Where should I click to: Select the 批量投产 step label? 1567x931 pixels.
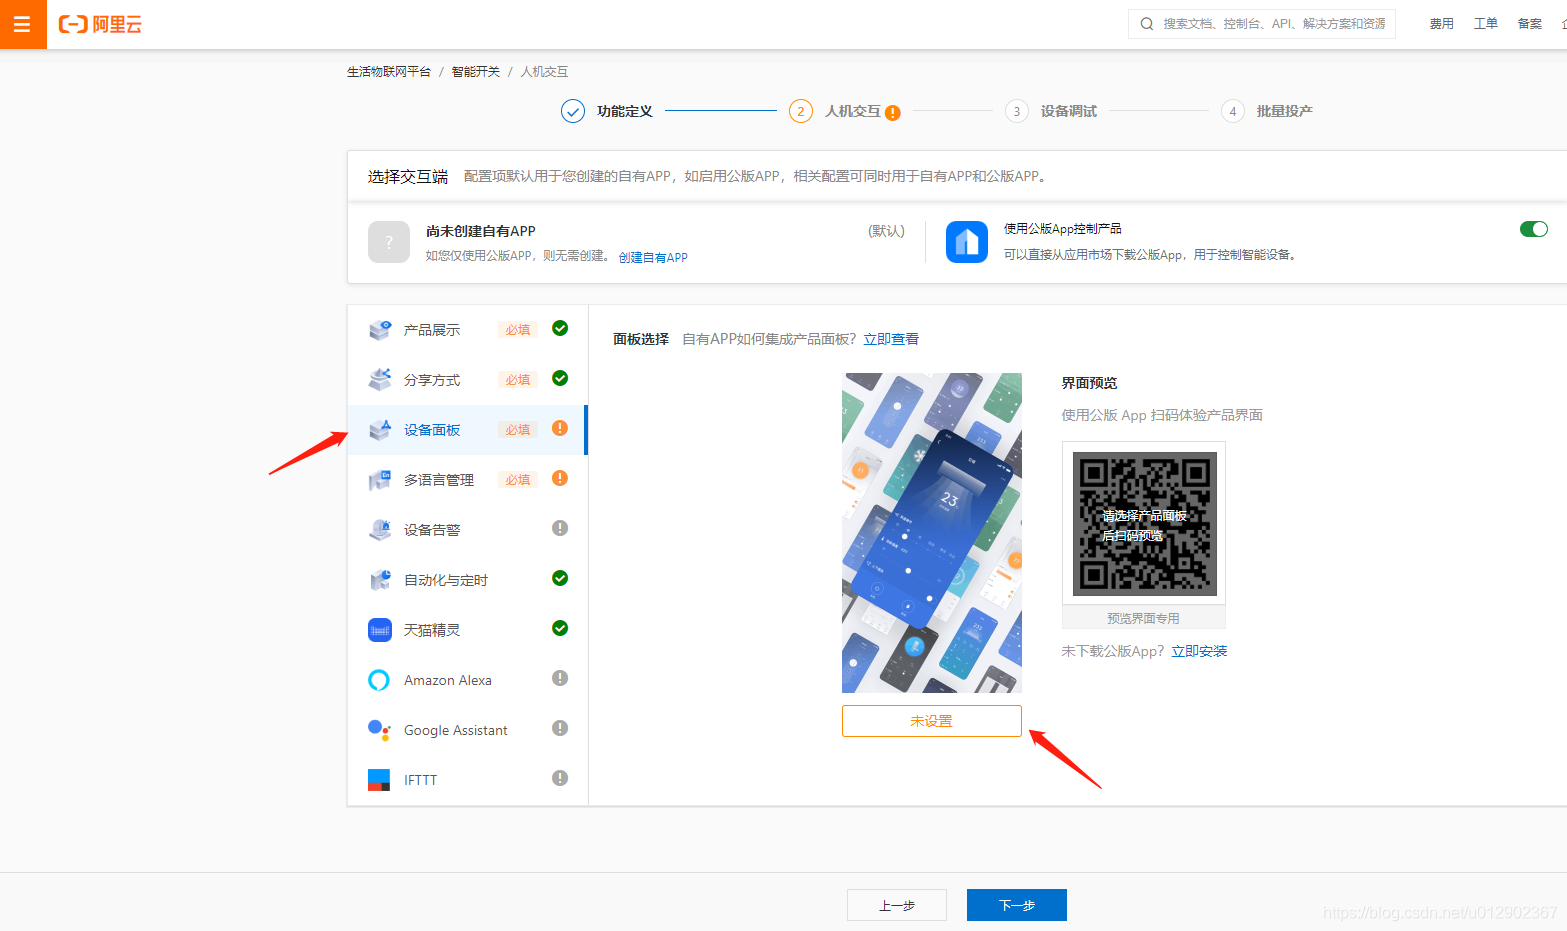[1285, 111]
